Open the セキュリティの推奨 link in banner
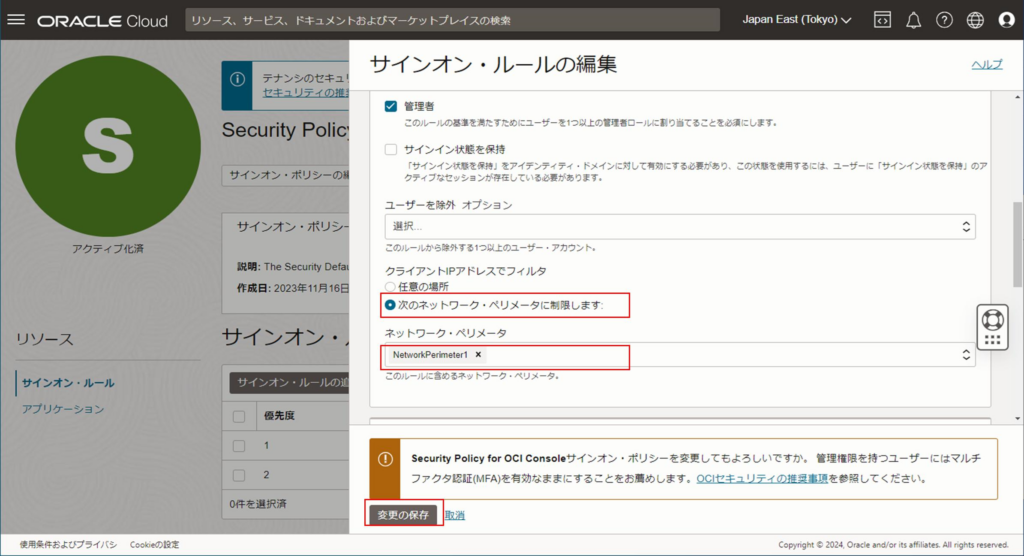The width and height of the screenshot is (1024, 556). click(x=305, y=93)
